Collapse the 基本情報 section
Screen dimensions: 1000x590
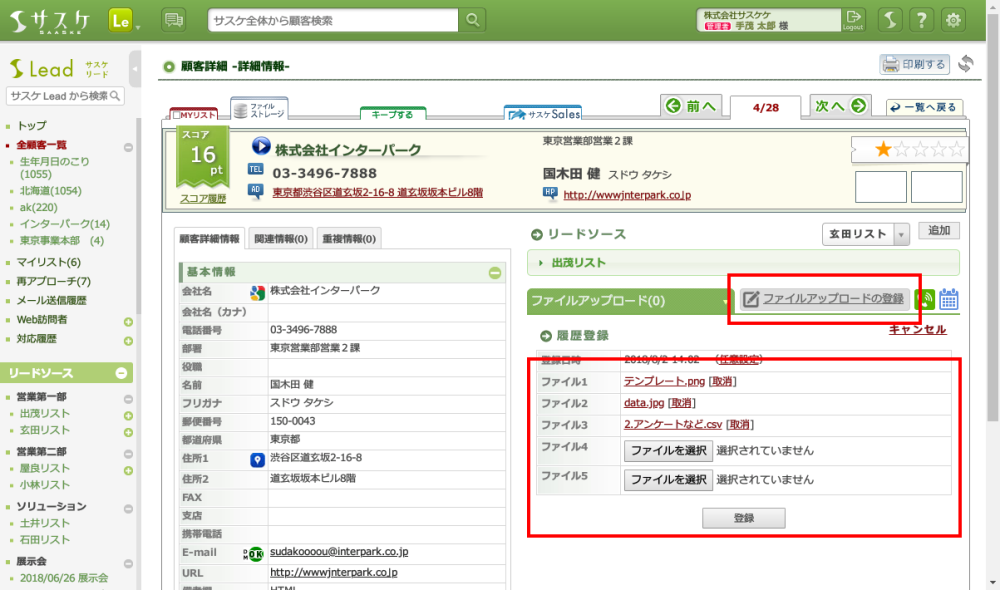pos(495,272)
